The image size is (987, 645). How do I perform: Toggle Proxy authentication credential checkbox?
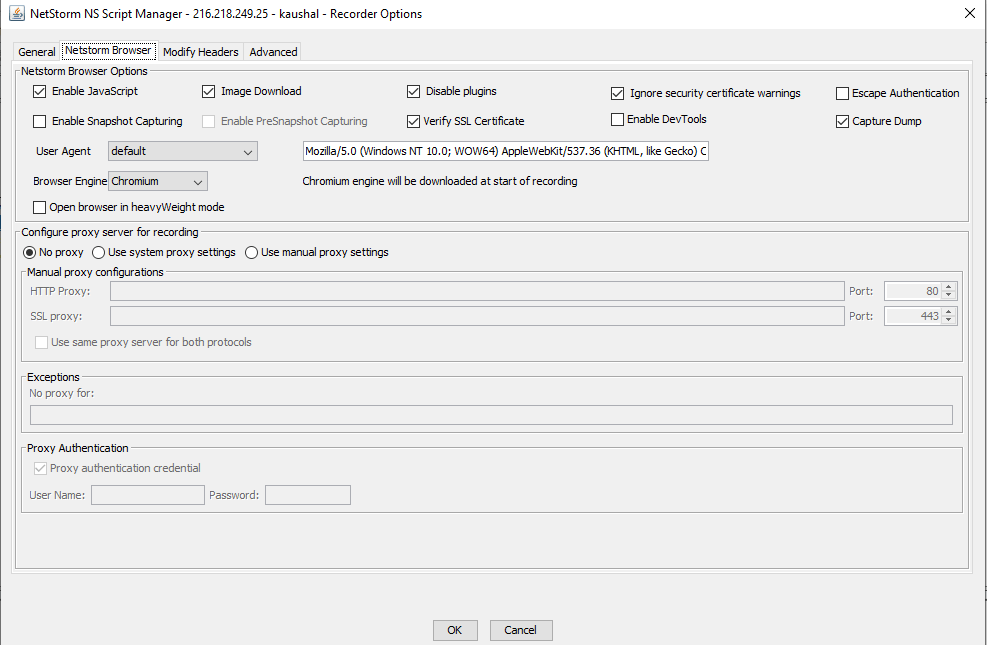40,468
